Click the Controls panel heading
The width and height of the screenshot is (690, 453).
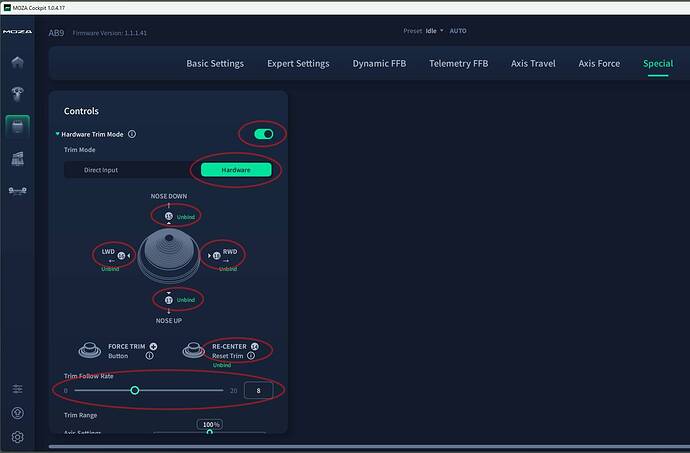tap(81, 111)
